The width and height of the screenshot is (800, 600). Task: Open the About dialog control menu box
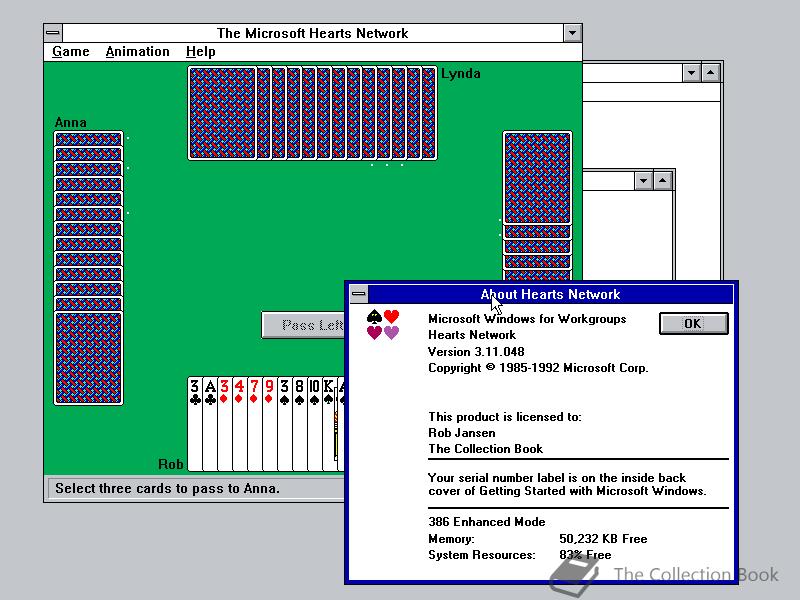[359, 294]
